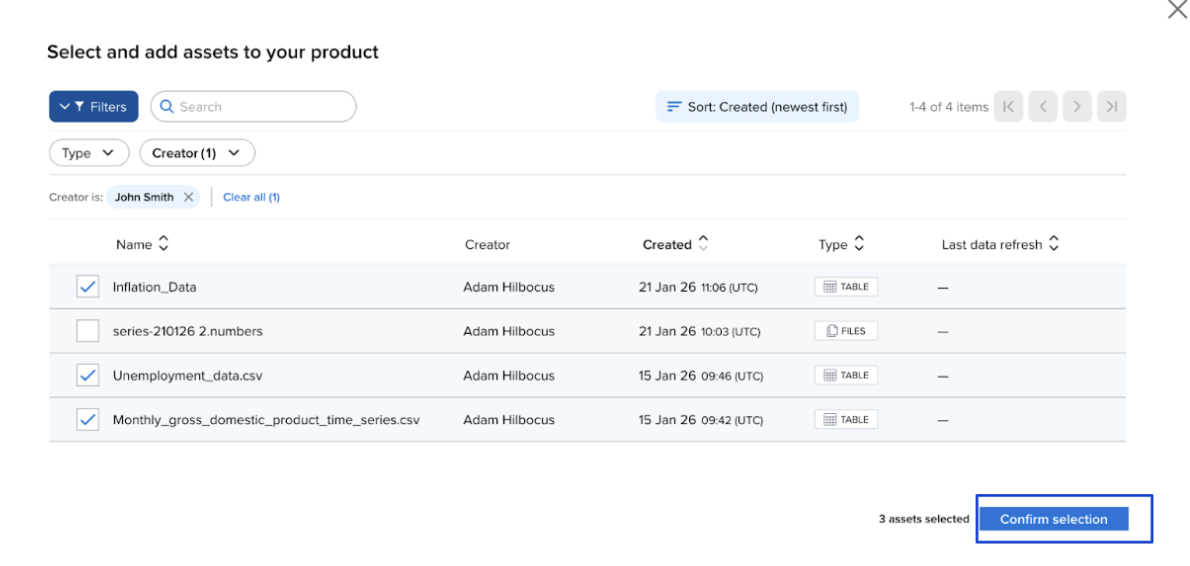Close the asset selection dialog
Viewport: 1190px width, 566px height.
[x=1177, y=10]
